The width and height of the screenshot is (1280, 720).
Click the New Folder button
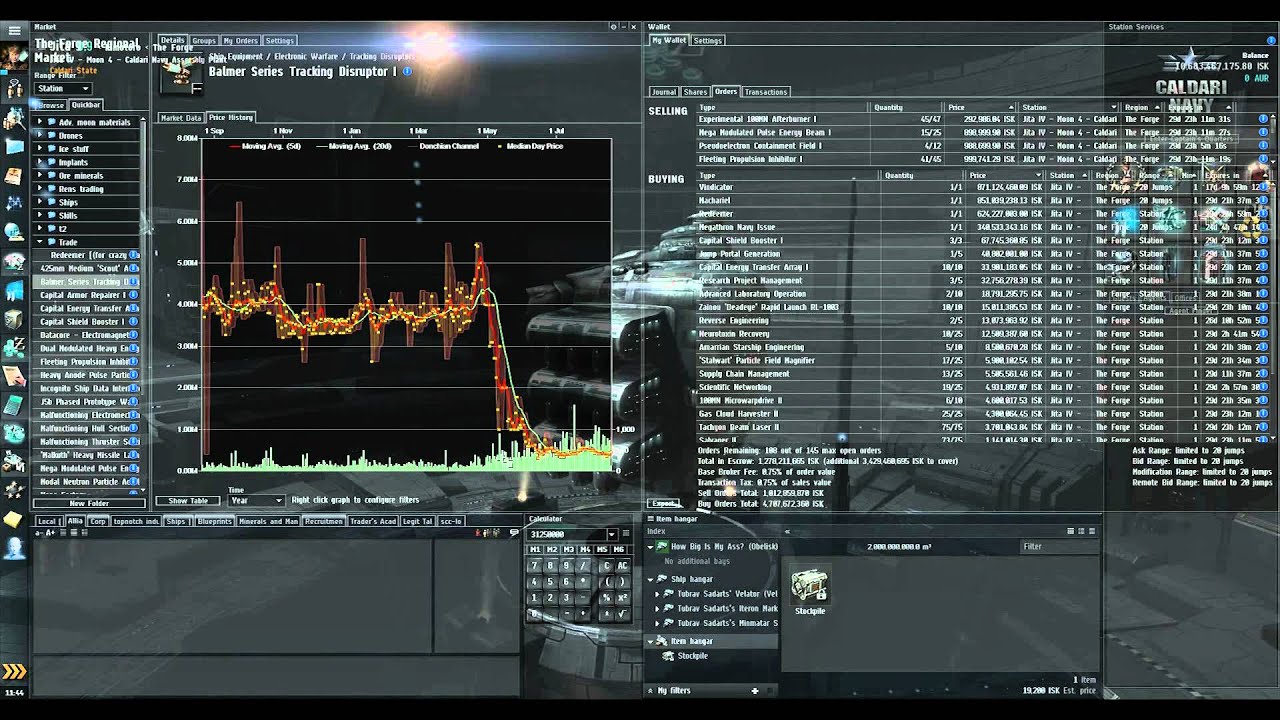(x=89, y=503)
